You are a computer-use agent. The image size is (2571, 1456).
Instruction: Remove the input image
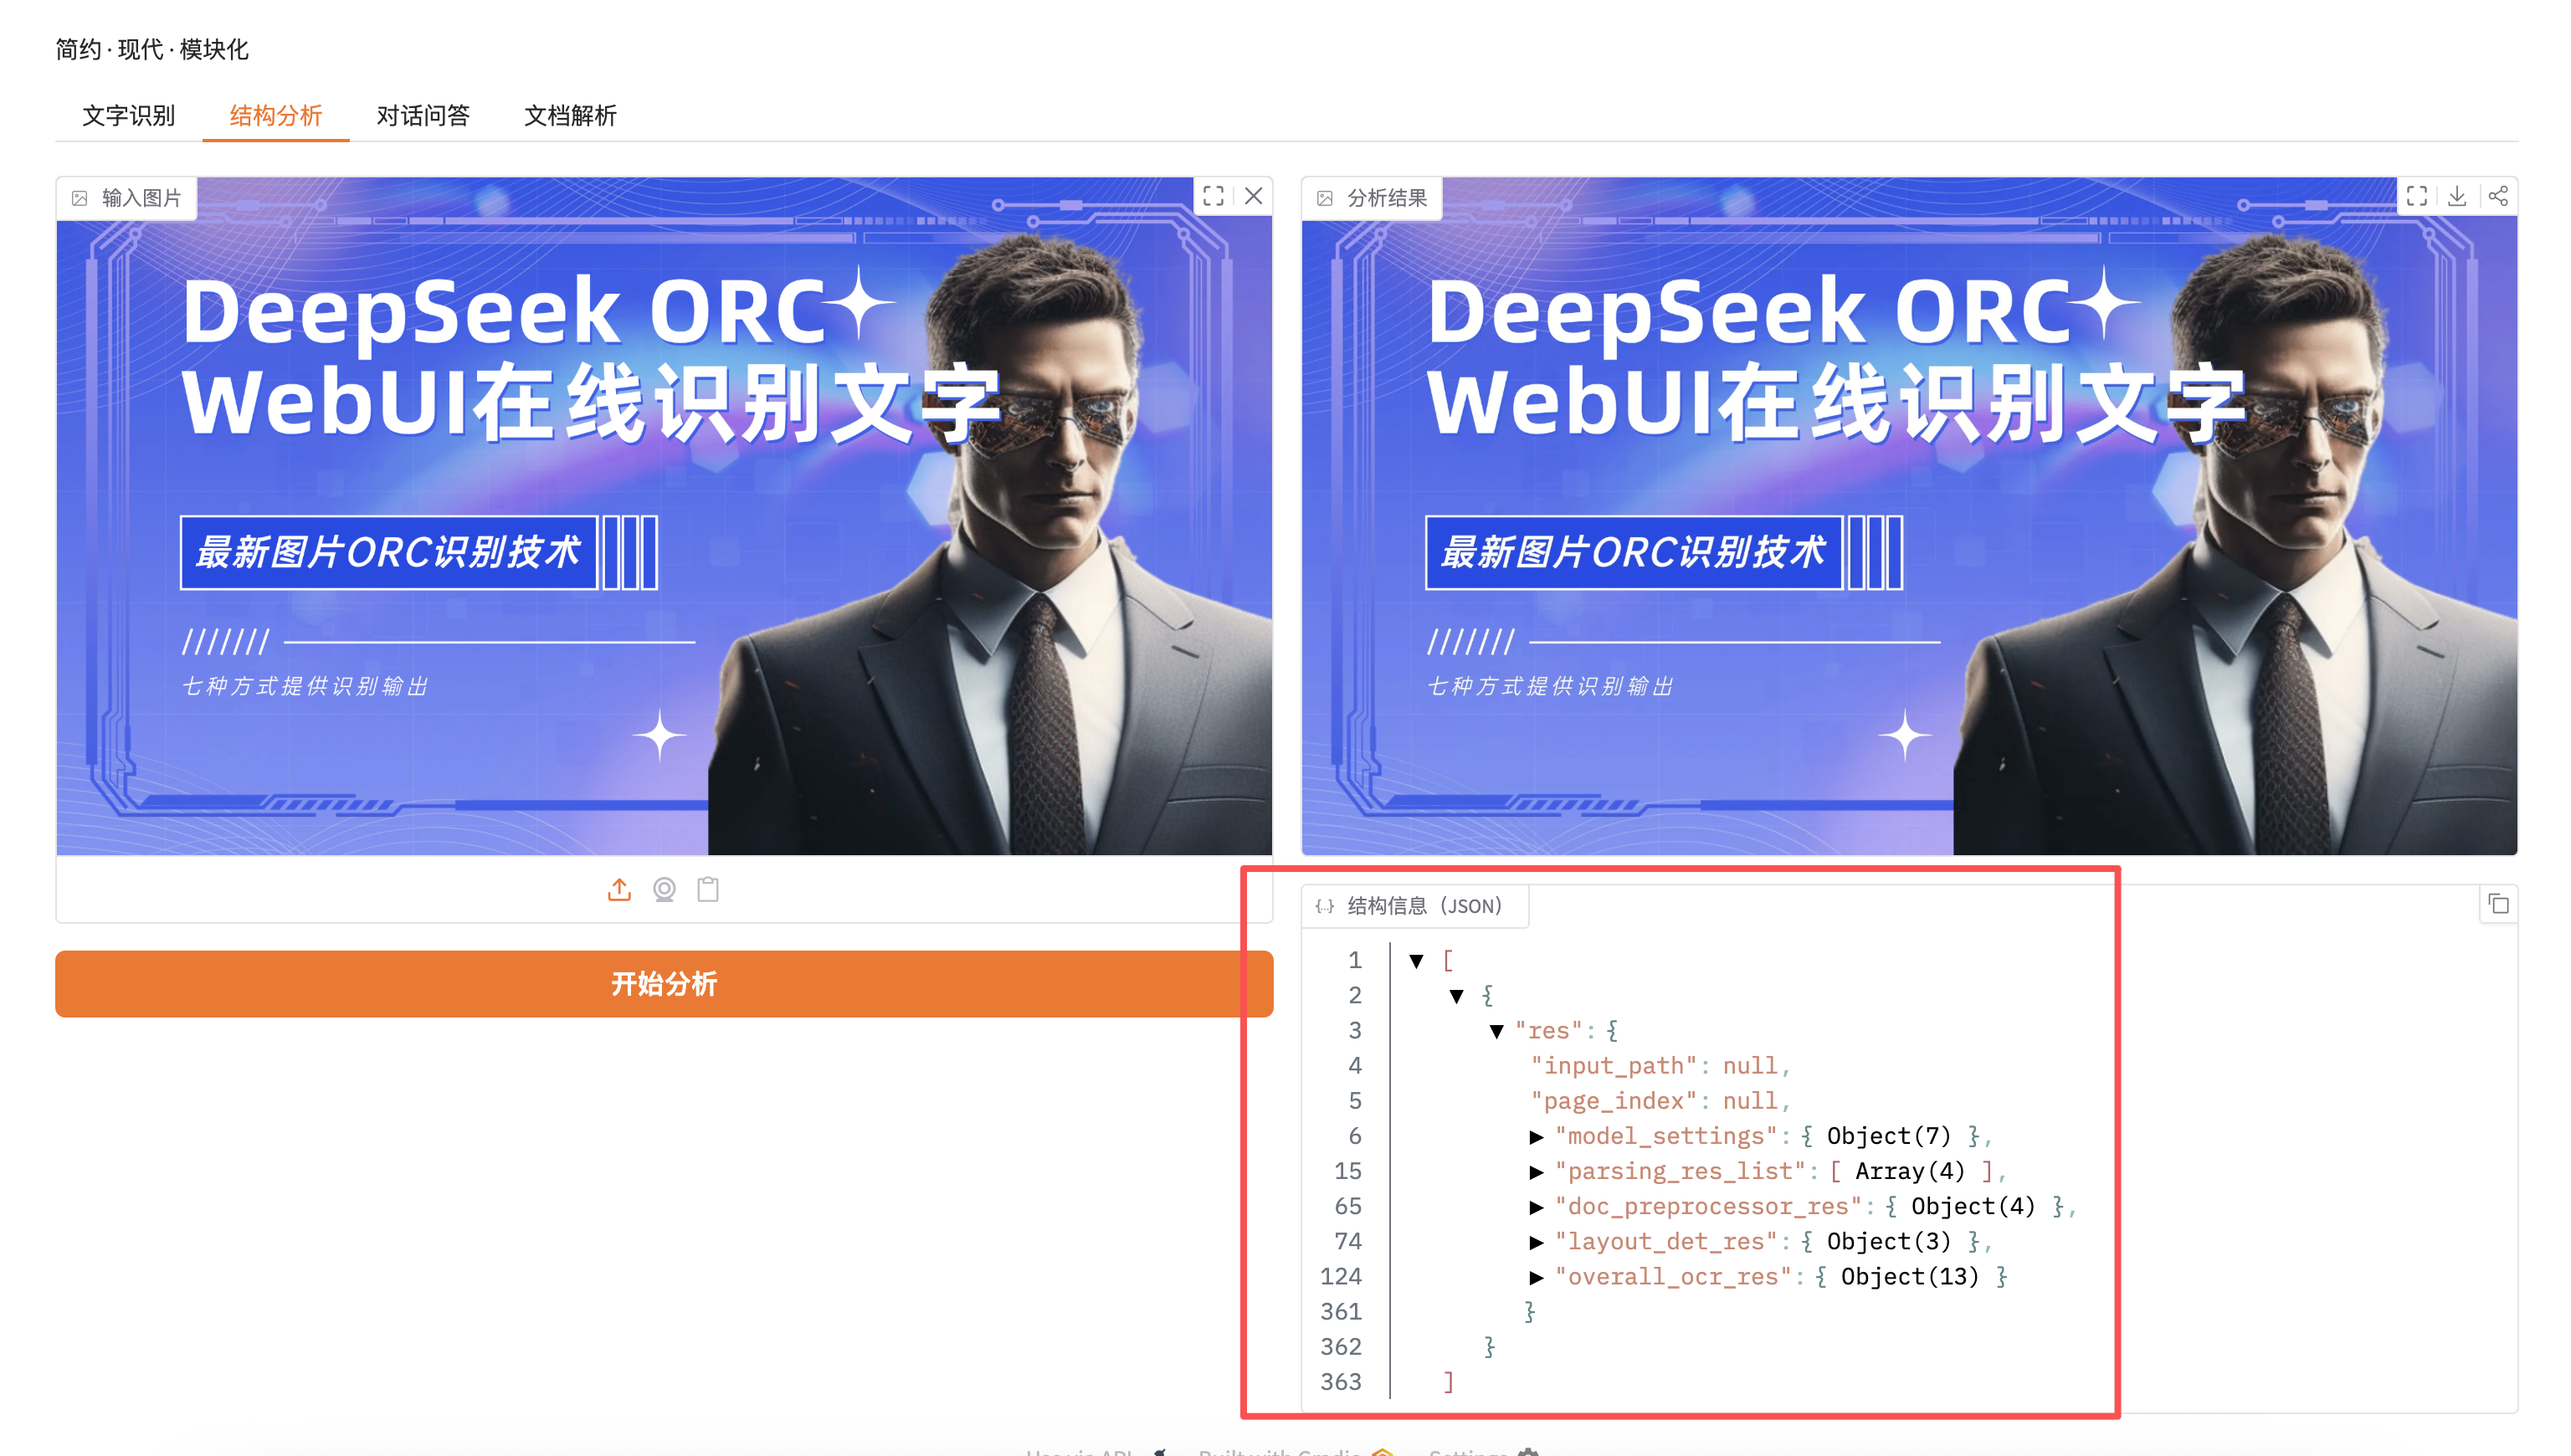point(1253,196)
